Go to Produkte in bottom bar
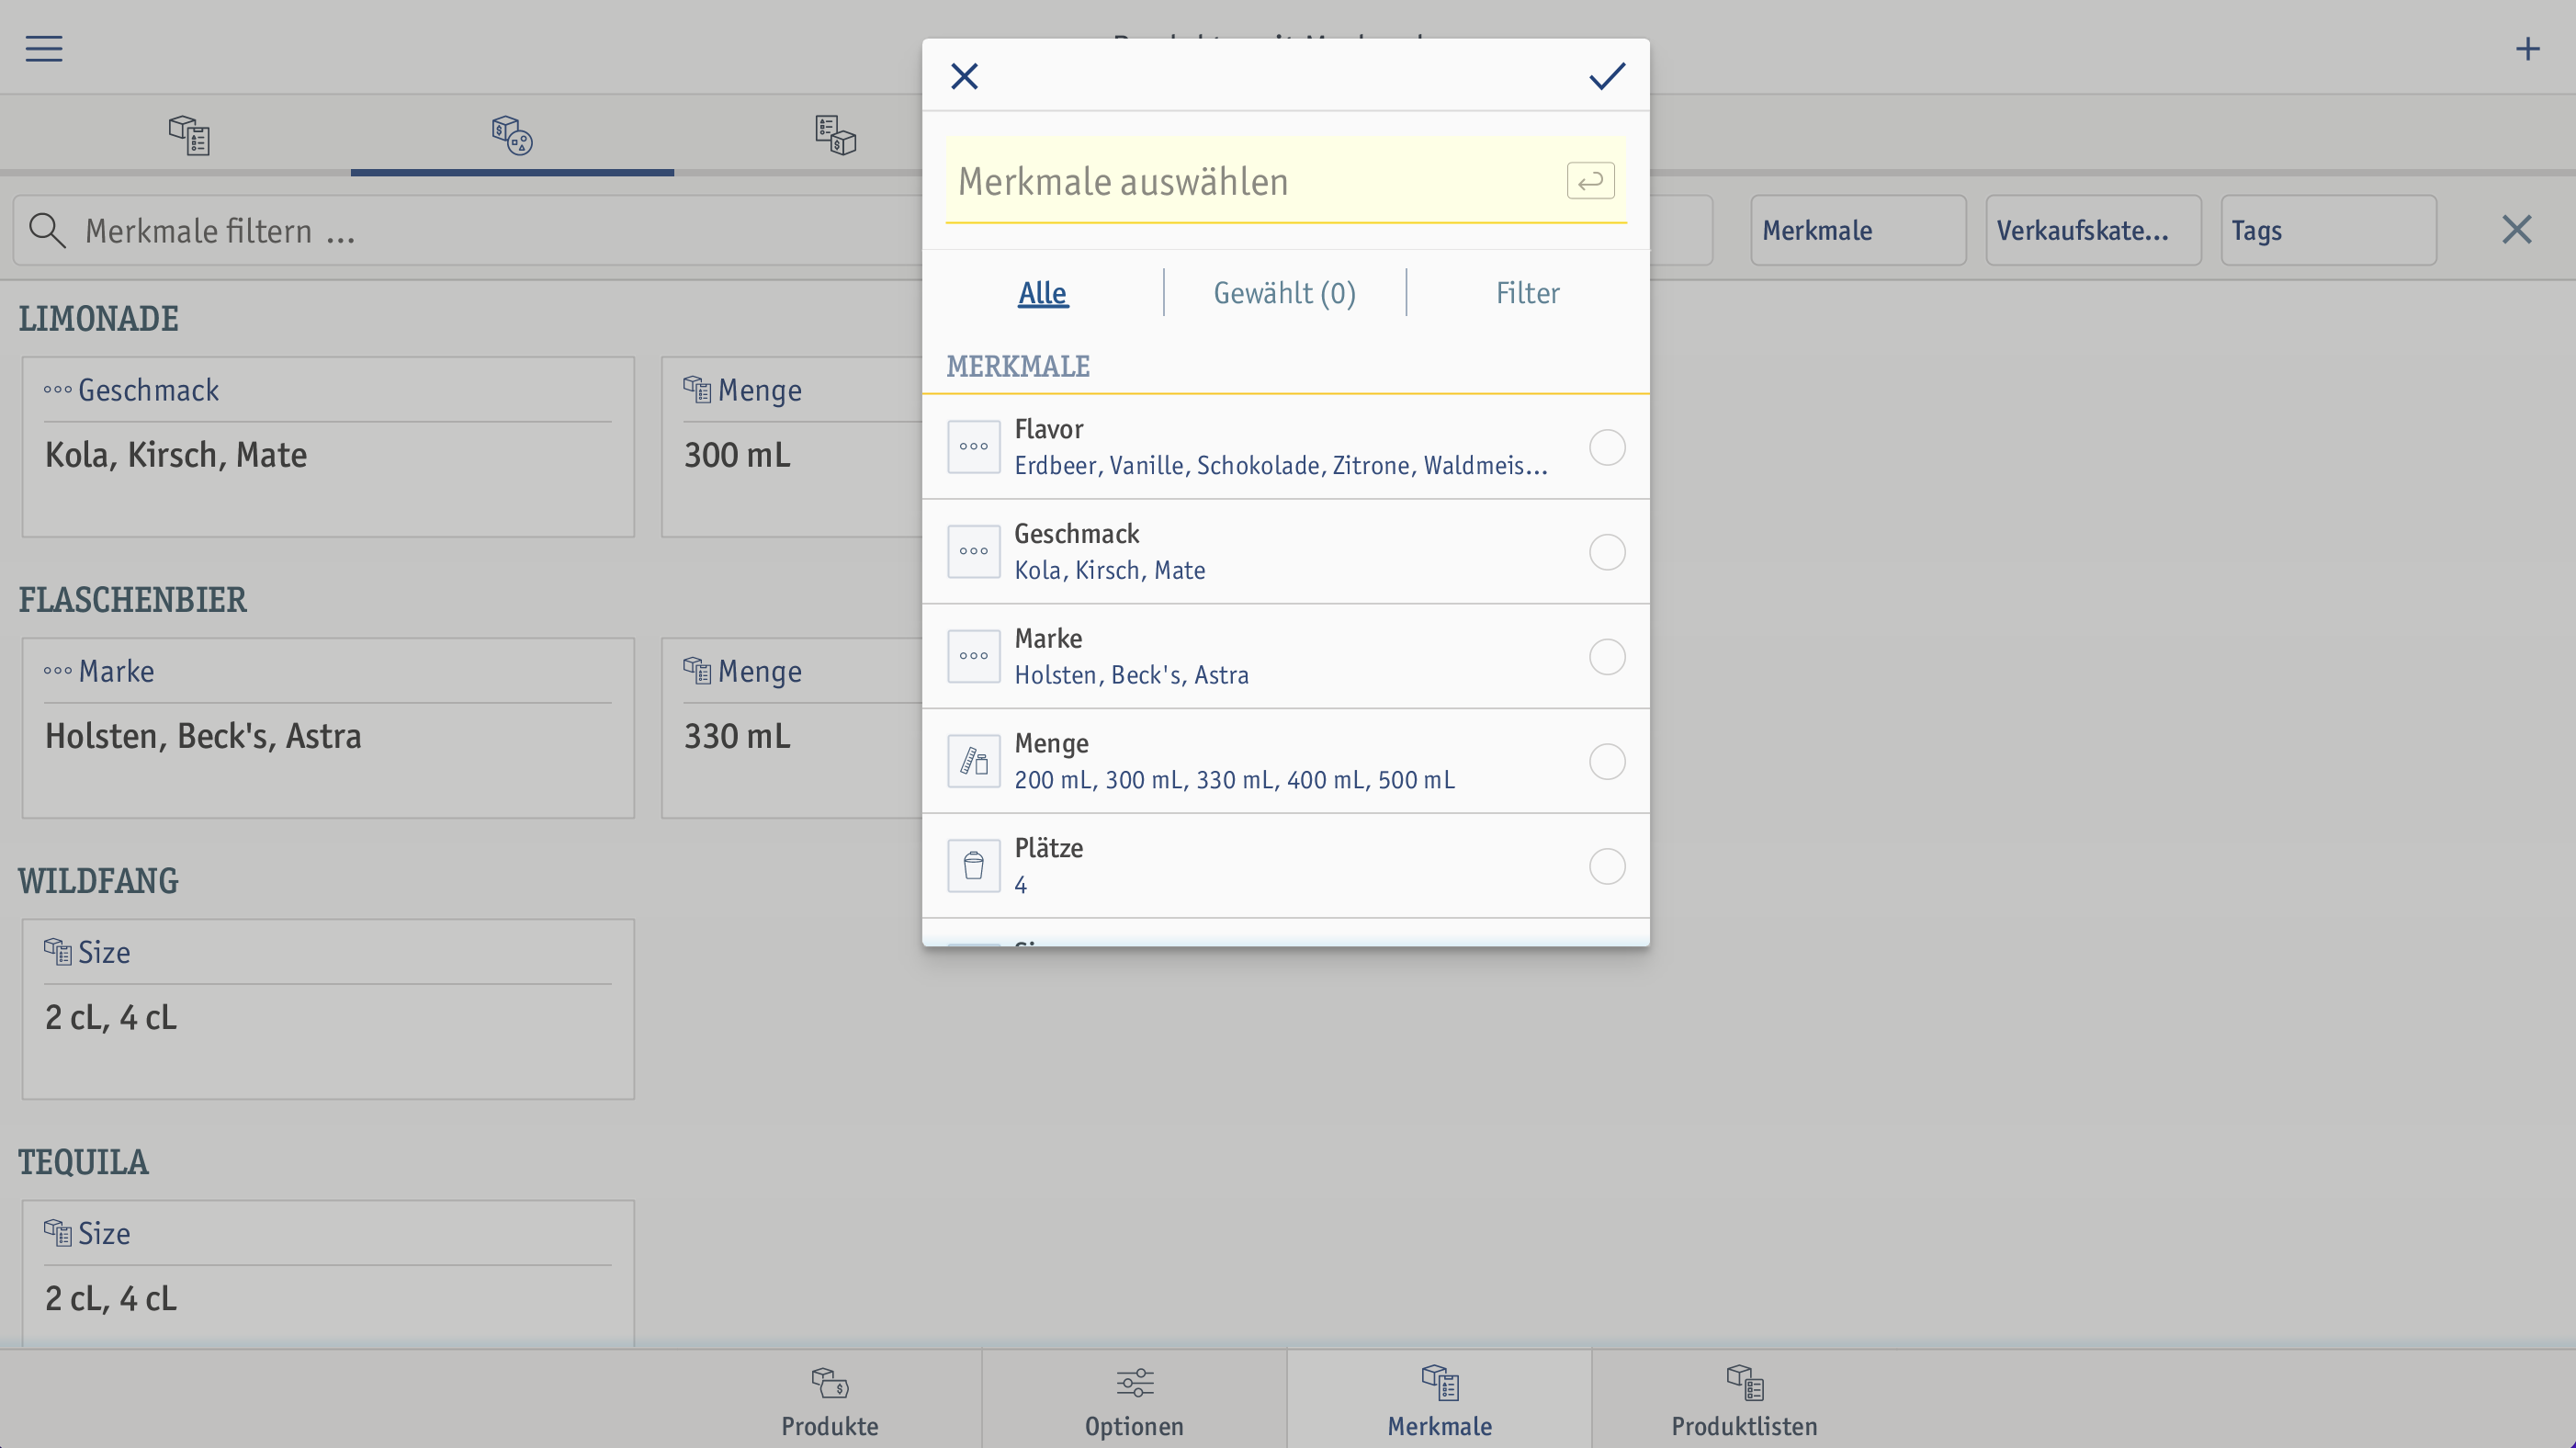The image size is (2576, 1448). 830,1400
